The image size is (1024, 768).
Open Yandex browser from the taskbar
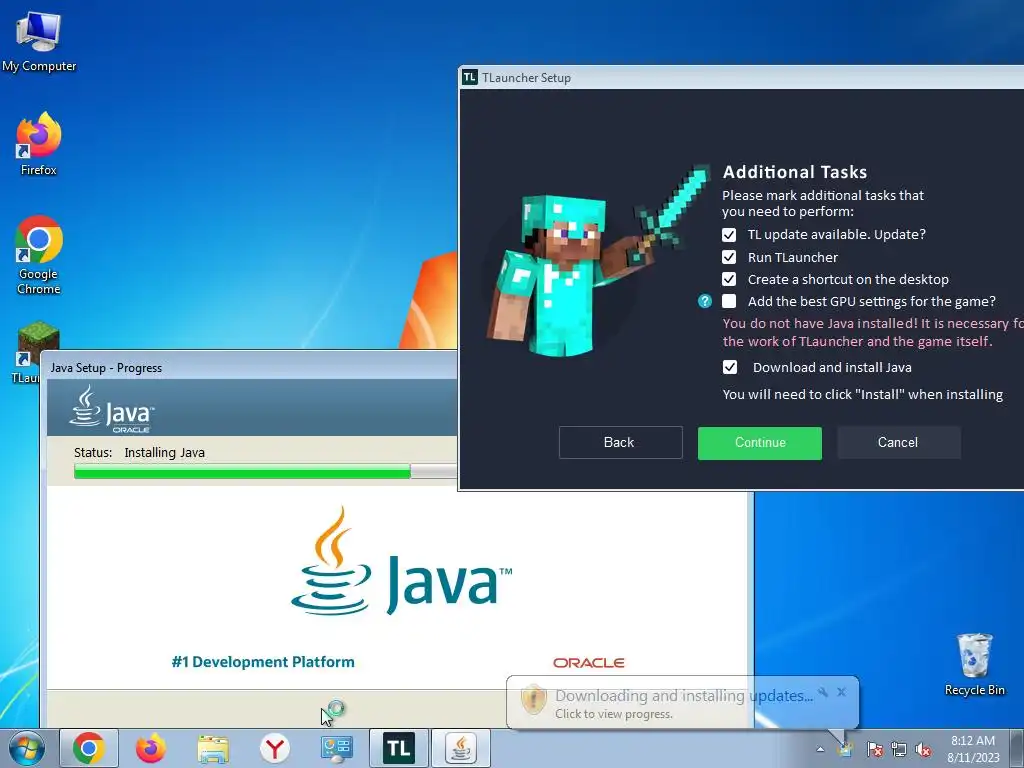275,748
